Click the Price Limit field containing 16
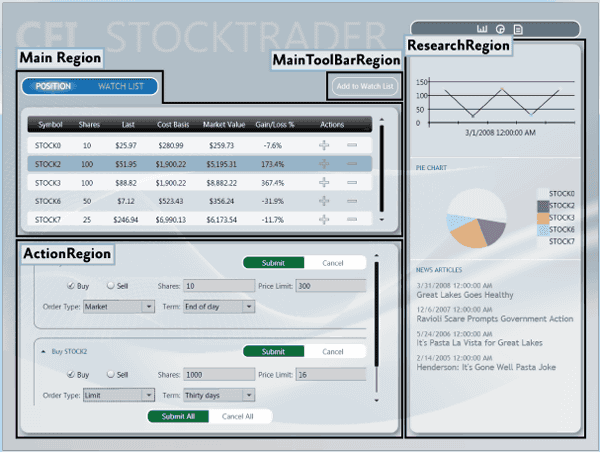The image size is (600, 453). tap(331, 375)
